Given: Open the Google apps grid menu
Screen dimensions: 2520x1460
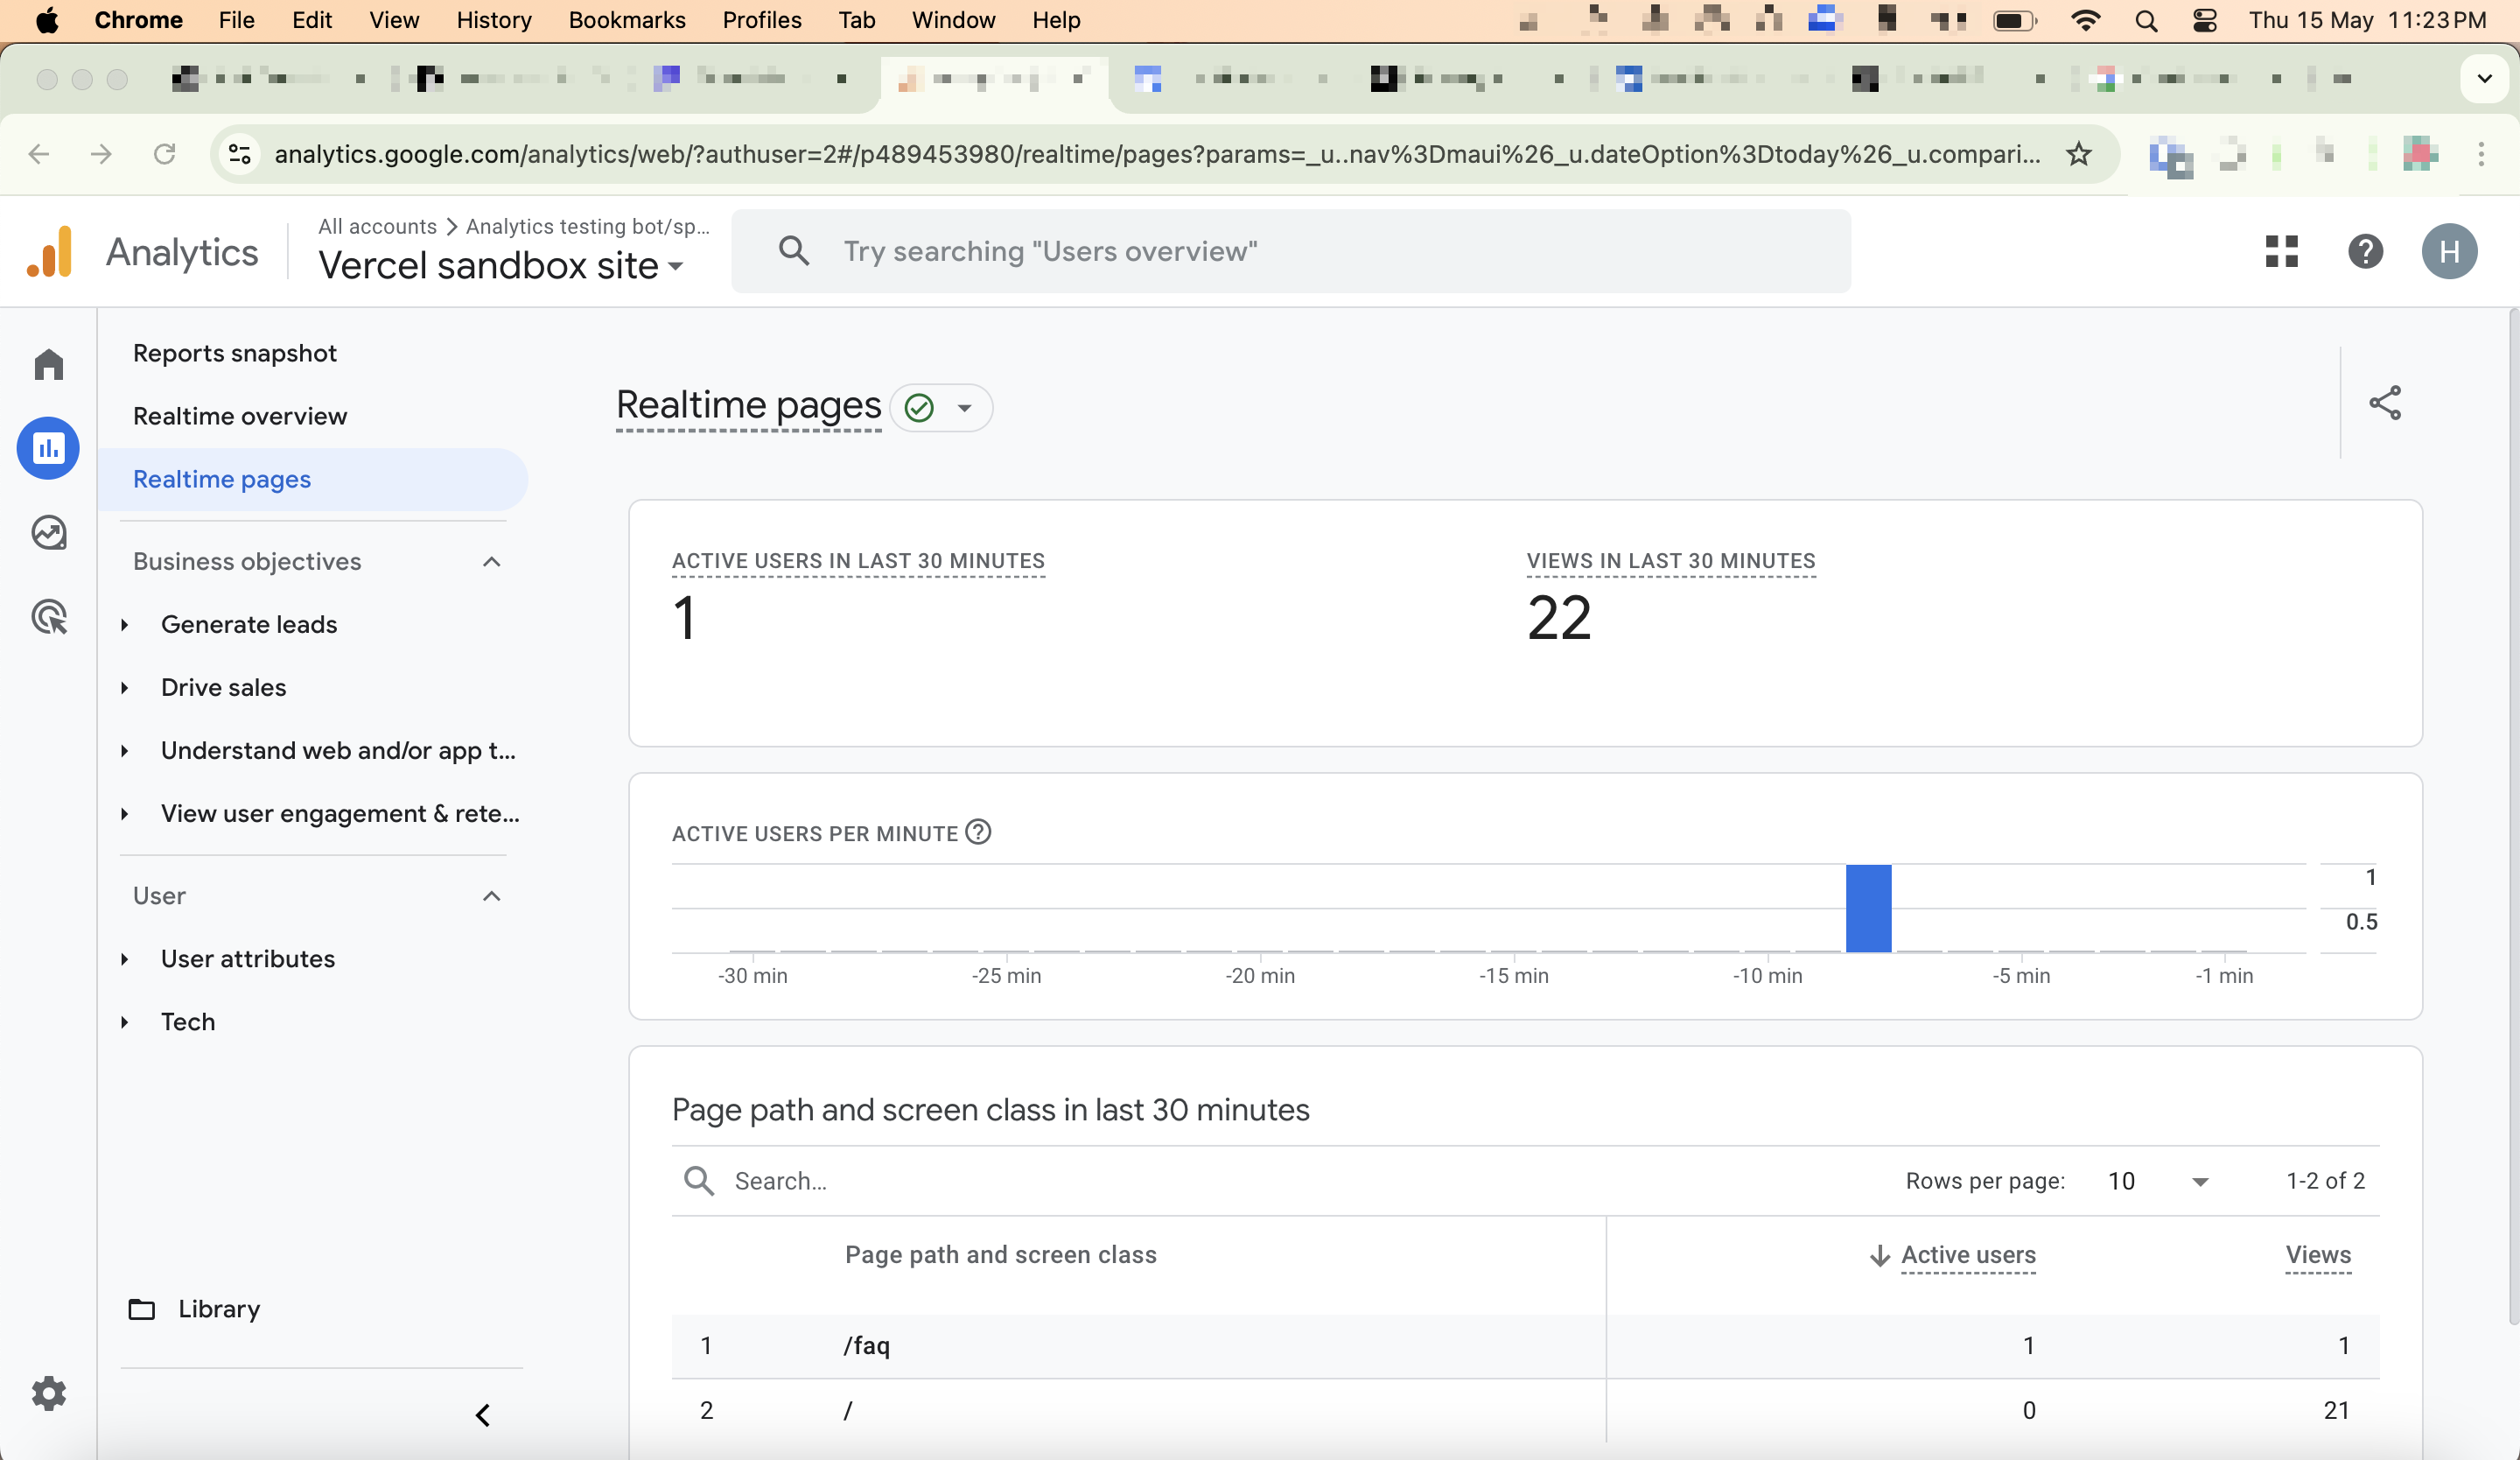Looking at the screenshot, I should point(2281,251).
